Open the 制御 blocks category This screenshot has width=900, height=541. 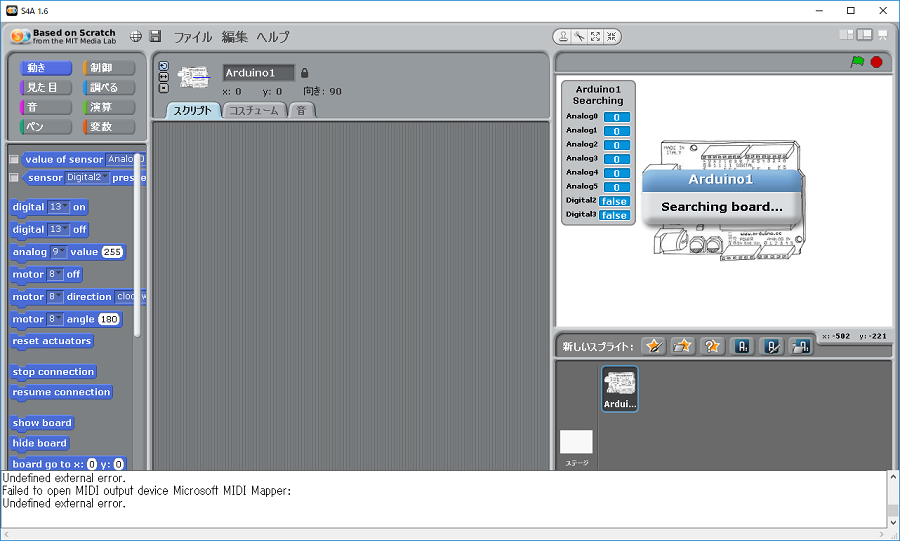(109, 68)
